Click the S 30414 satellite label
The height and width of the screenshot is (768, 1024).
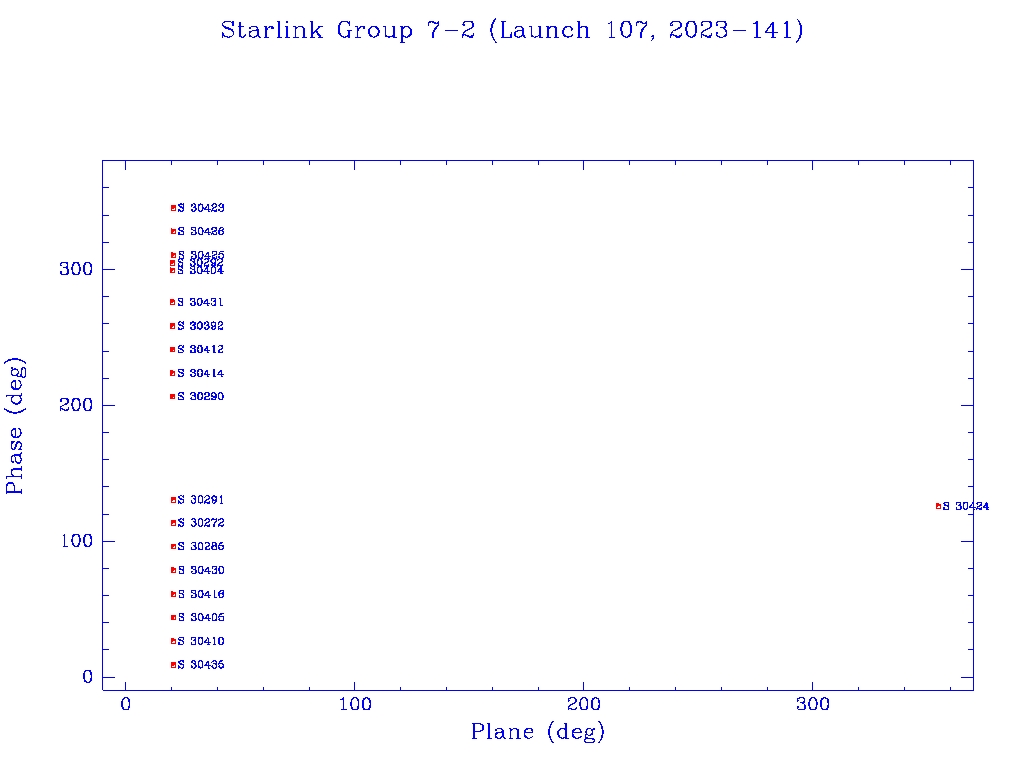pyautogui.click(x=201, y=374)
